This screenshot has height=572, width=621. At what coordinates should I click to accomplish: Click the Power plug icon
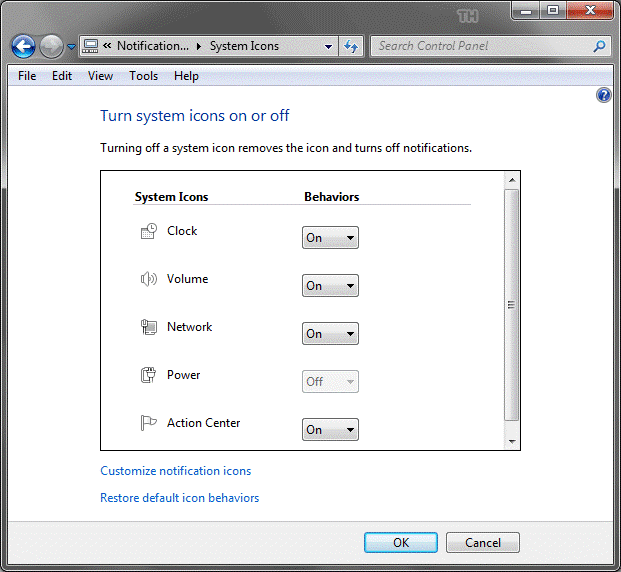tap(149, 375)
